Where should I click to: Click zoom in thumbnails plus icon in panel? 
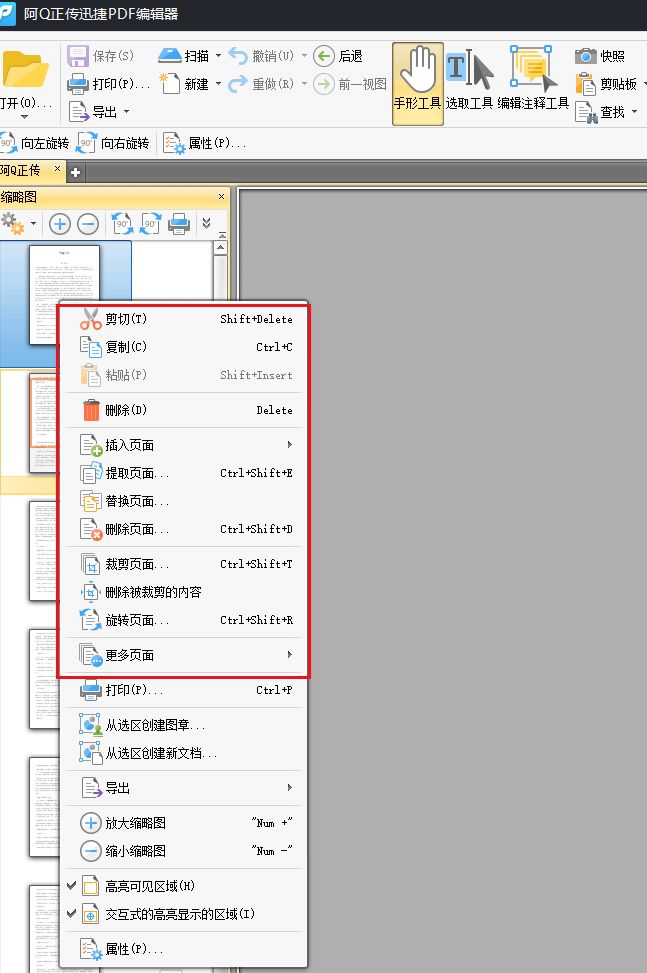(60, 224)
